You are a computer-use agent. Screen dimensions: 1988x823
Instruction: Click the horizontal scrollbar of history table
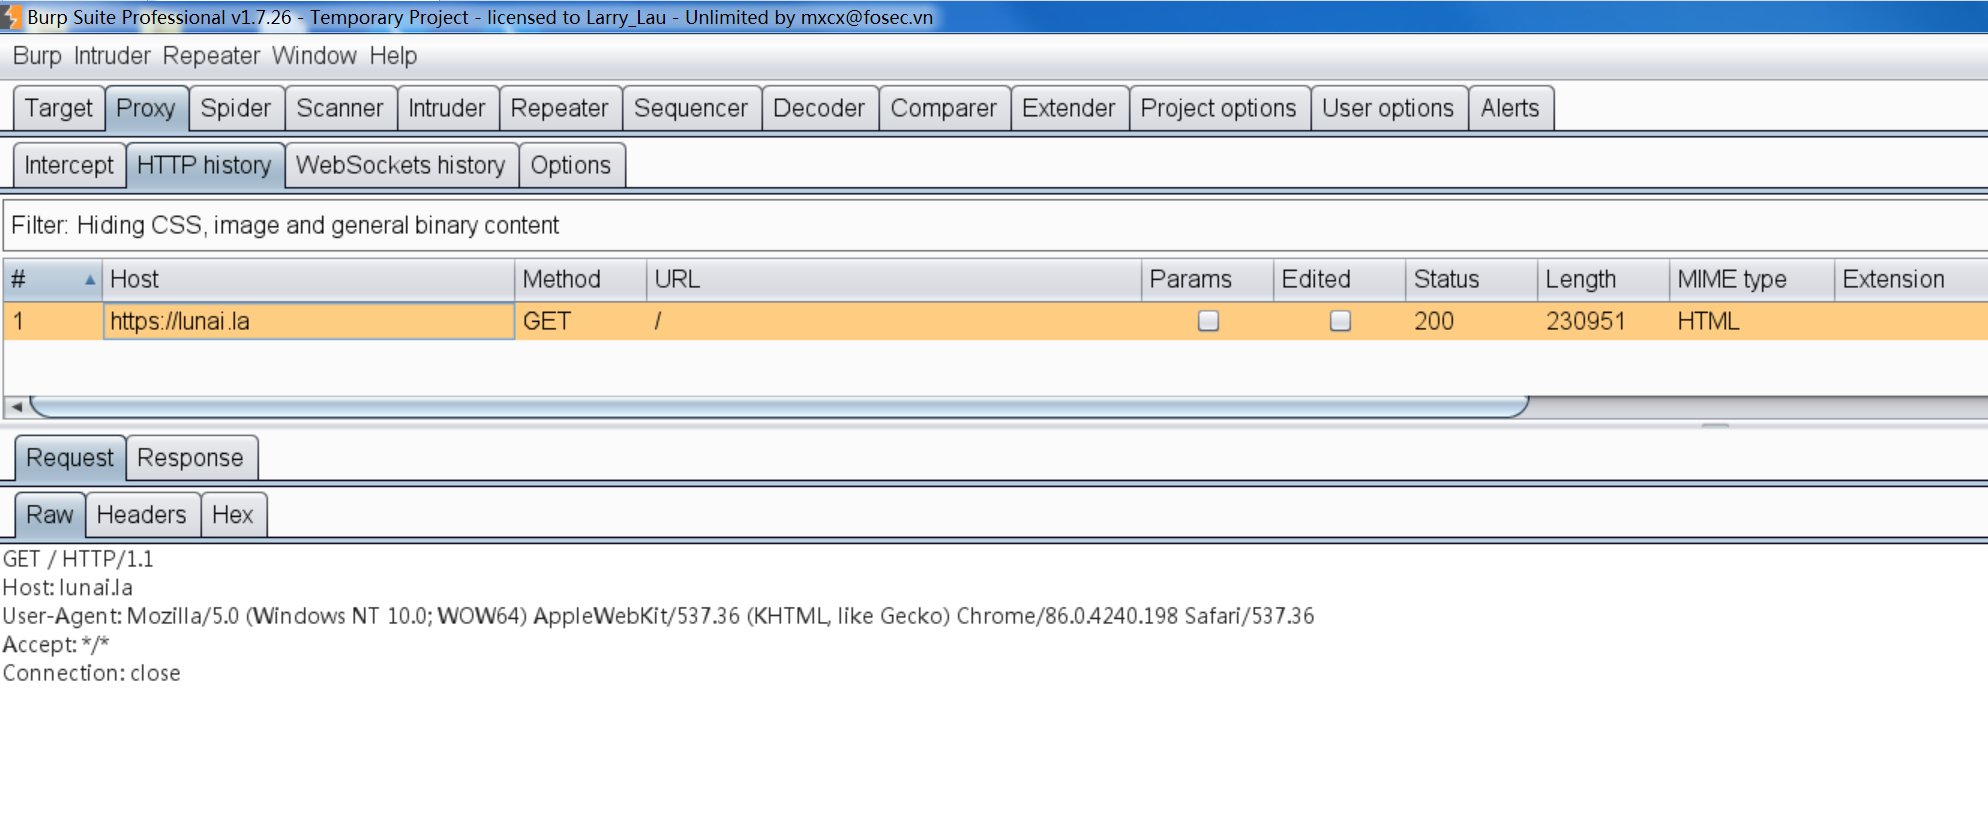point(780,407)
